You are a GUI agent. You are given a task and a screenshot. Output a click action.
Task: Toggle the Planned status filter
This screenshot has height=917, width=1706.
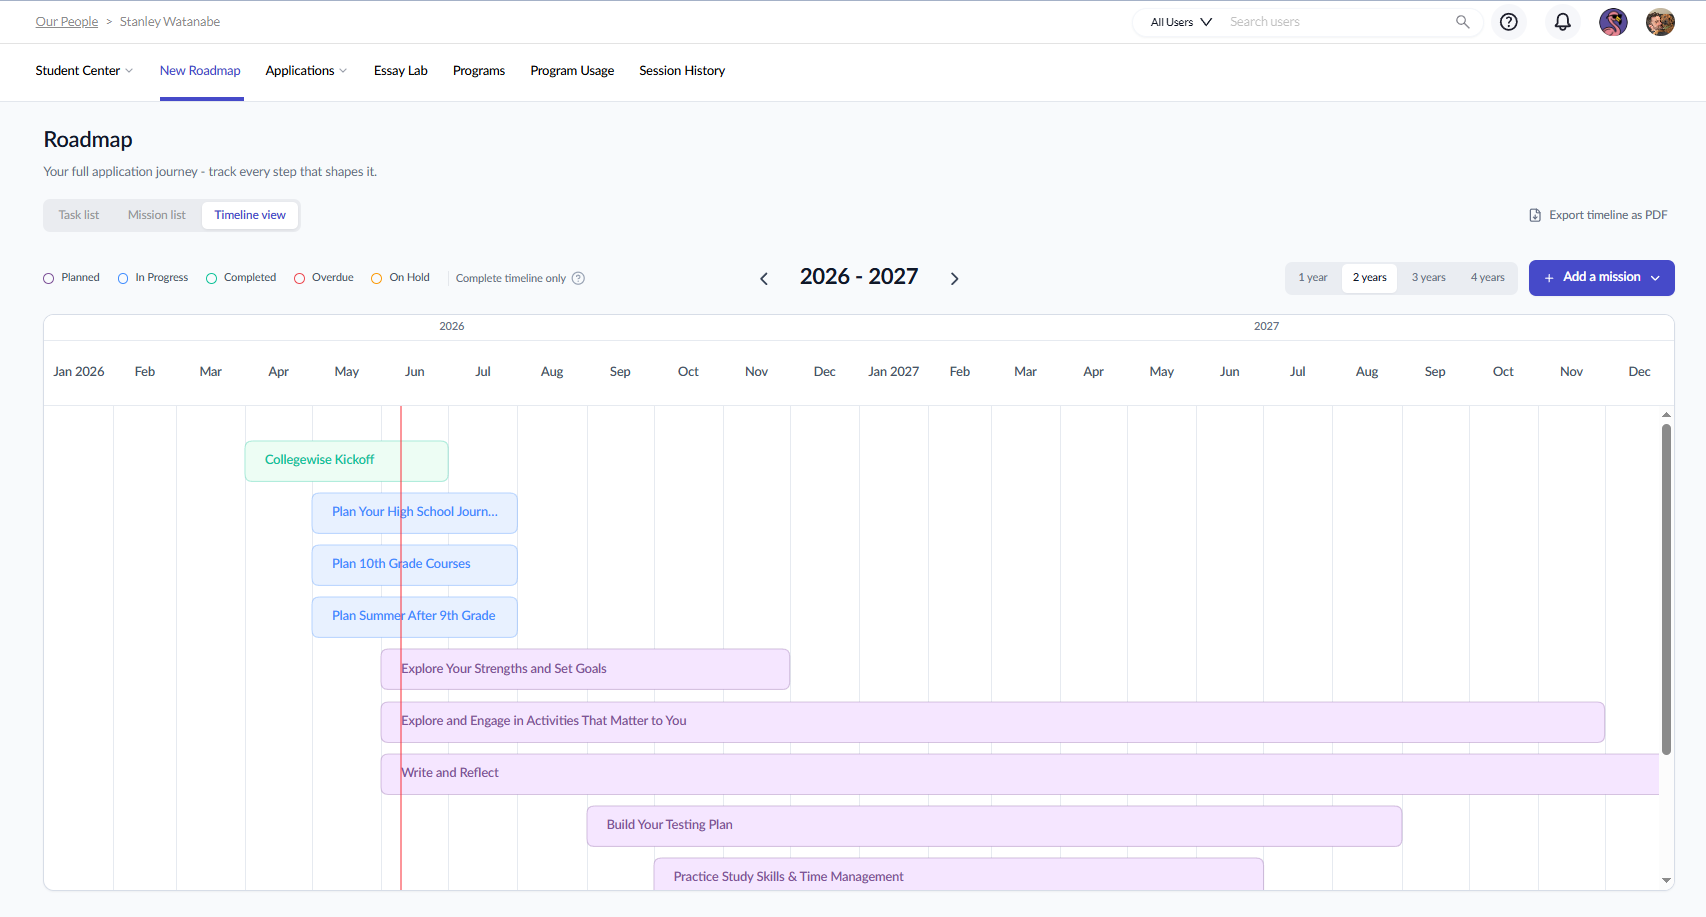click(x=71, y=278)
